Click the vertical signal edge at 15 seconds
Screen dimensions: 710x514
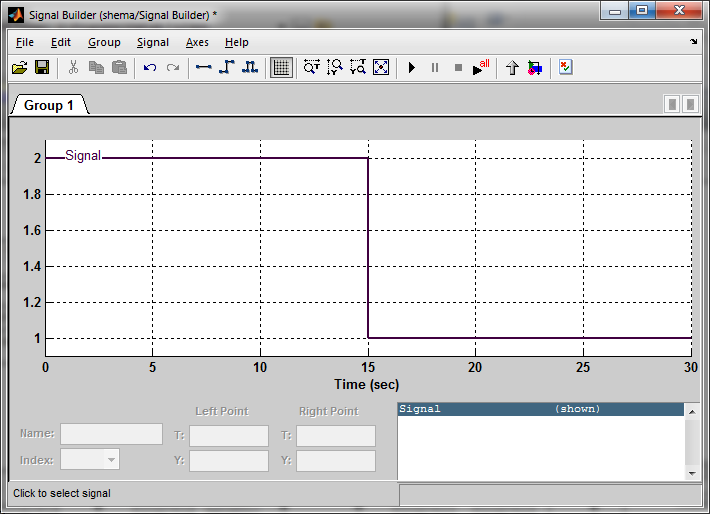(x=368, y=248)
